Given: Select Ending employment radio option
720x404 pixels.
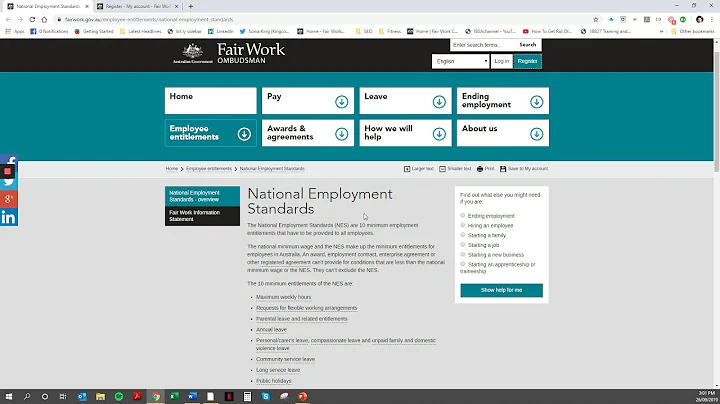Looking at the screenshot, I should pos(463,215).
